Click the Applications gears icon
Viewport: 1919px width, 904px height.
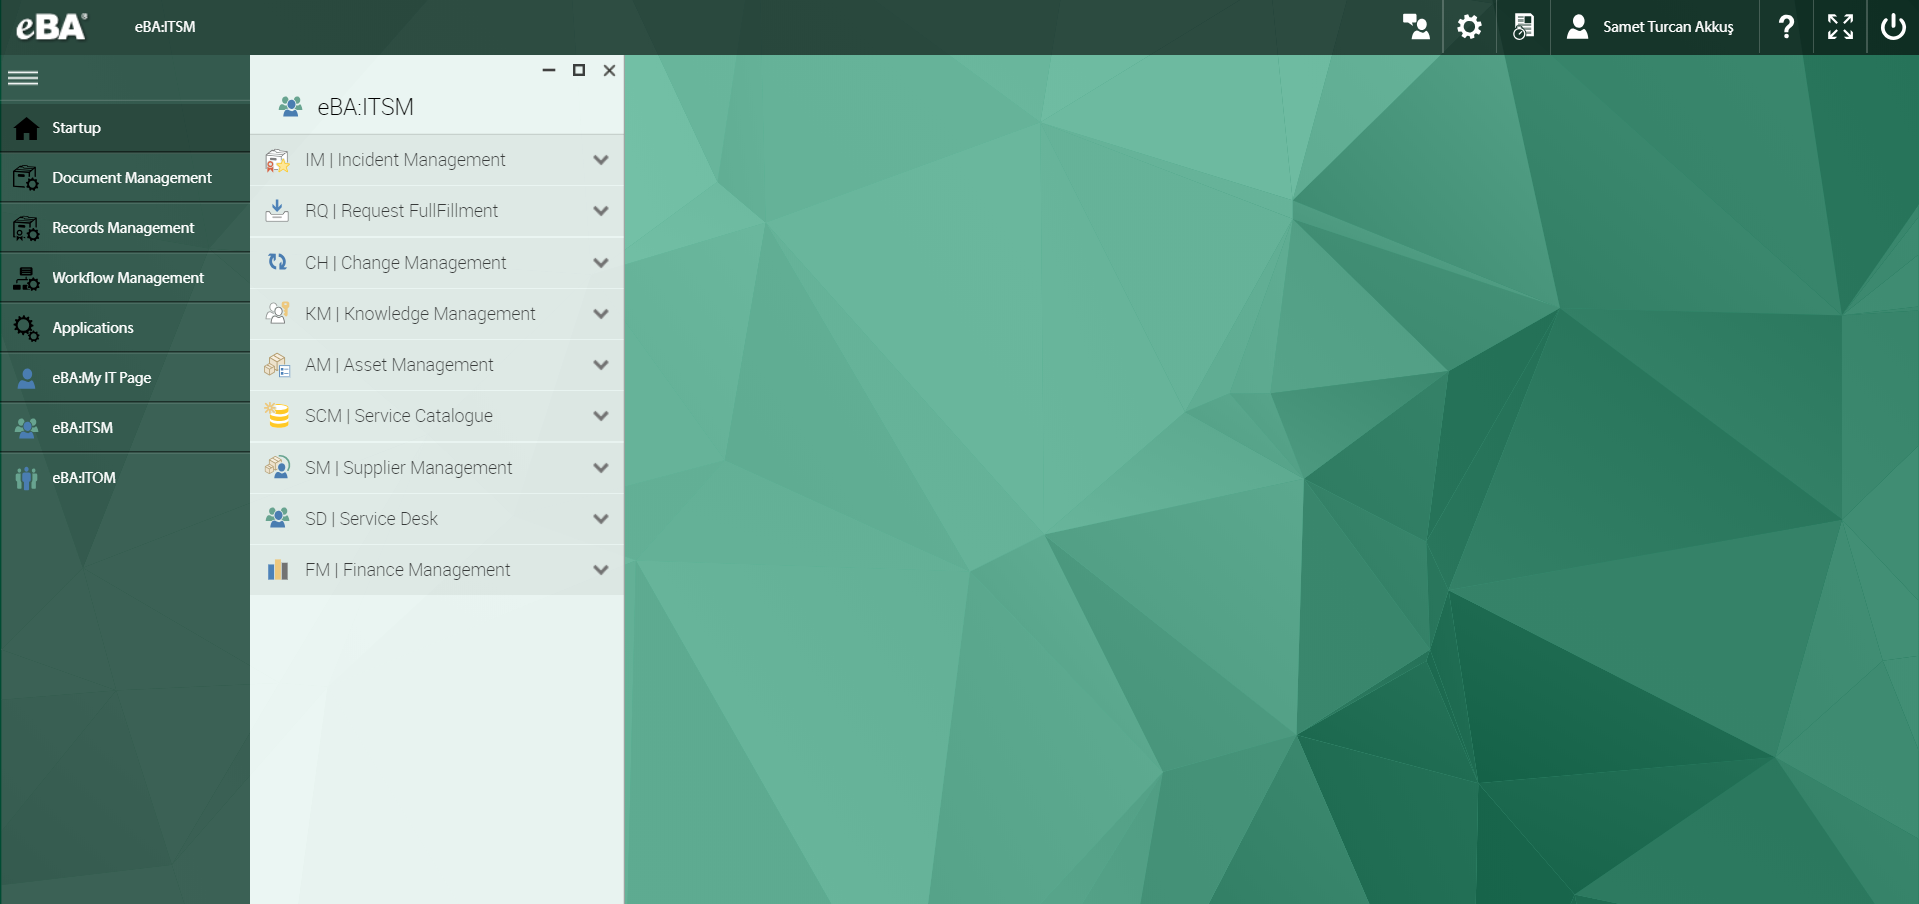(x=27, y=328)
